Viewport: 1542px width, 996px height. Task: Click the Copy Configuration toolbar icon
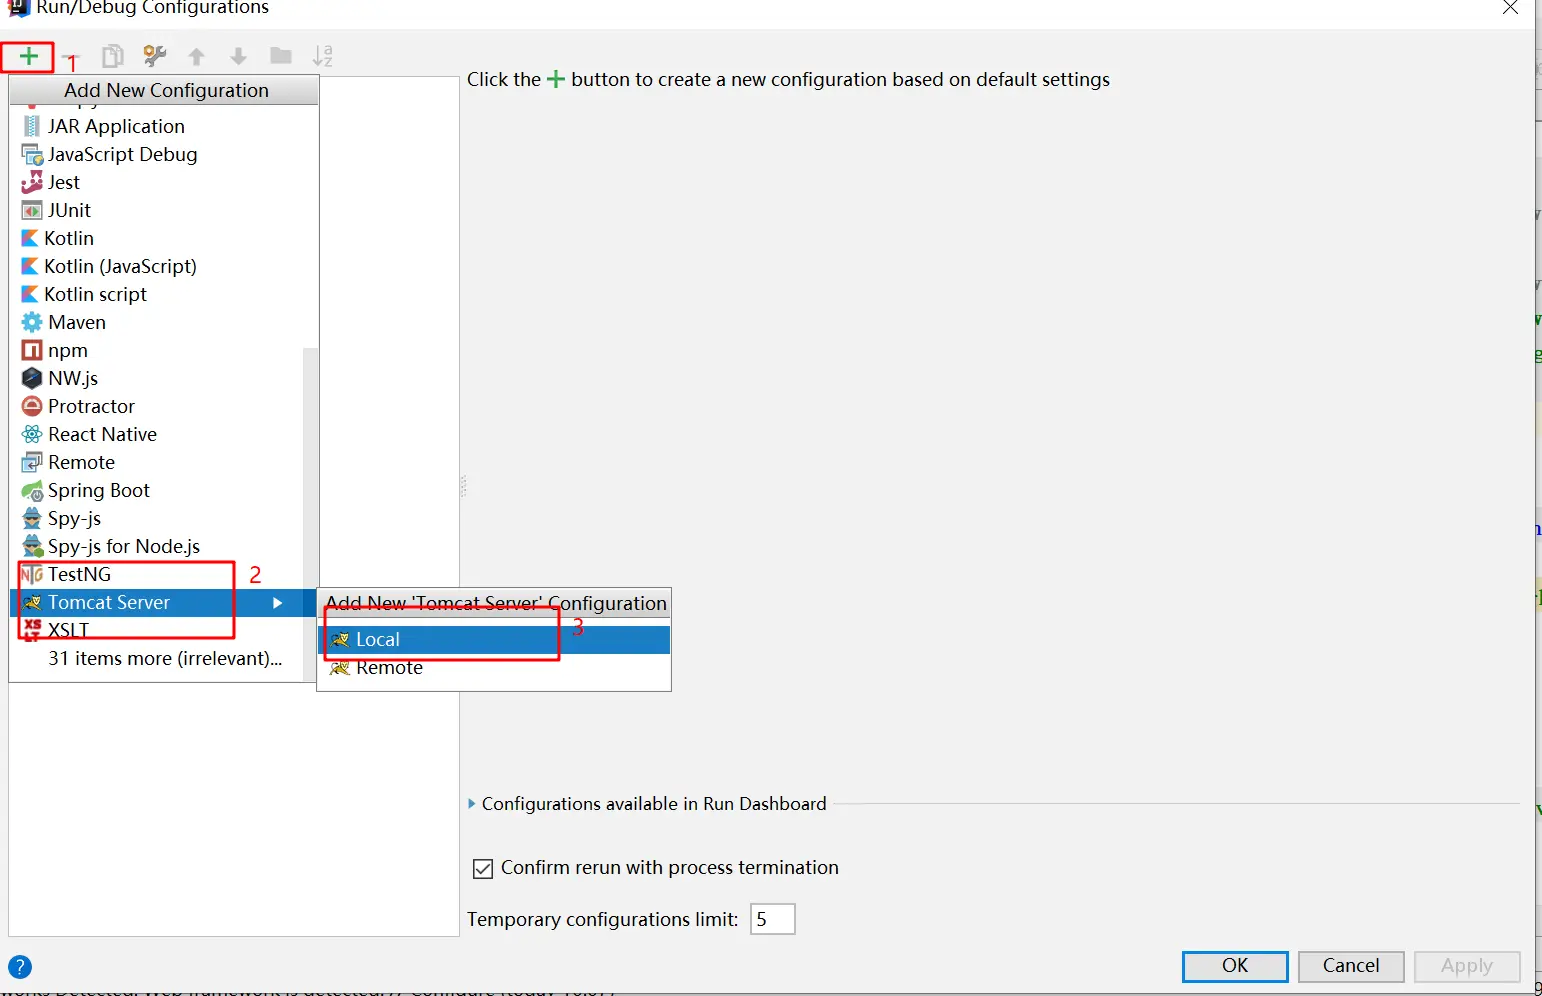[x=113, y=56]
